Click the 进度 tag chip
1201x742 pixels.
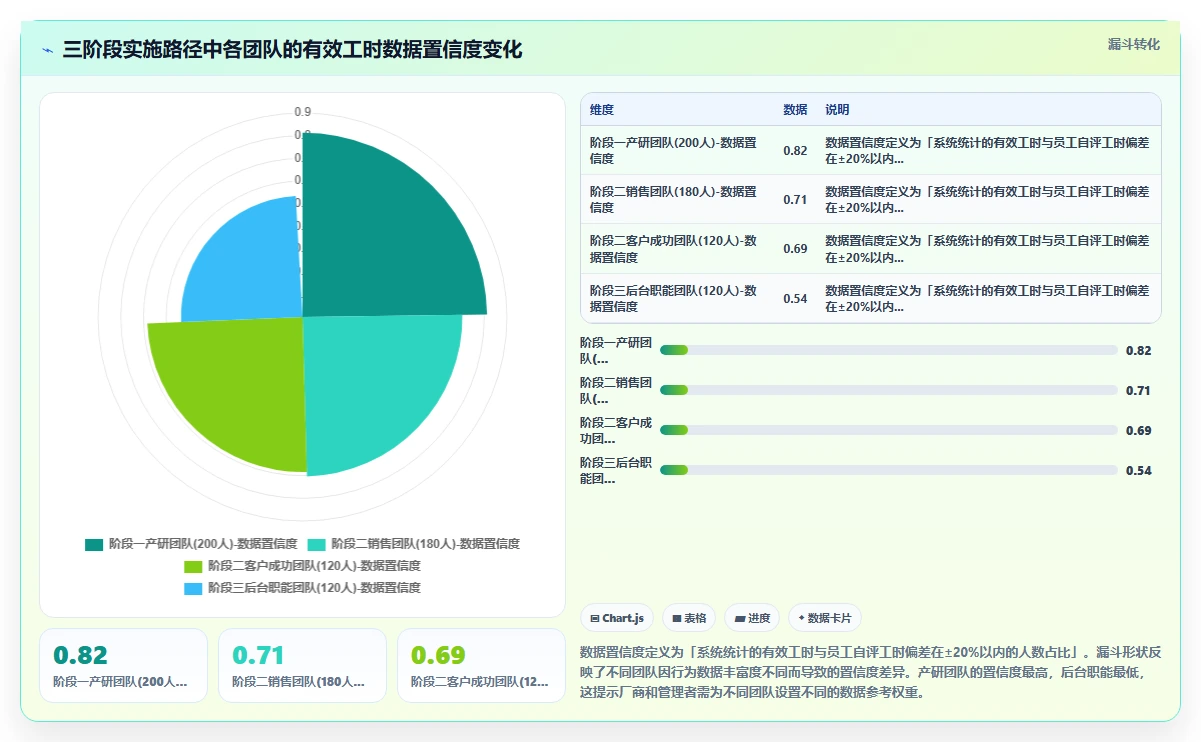click(752, 618)
